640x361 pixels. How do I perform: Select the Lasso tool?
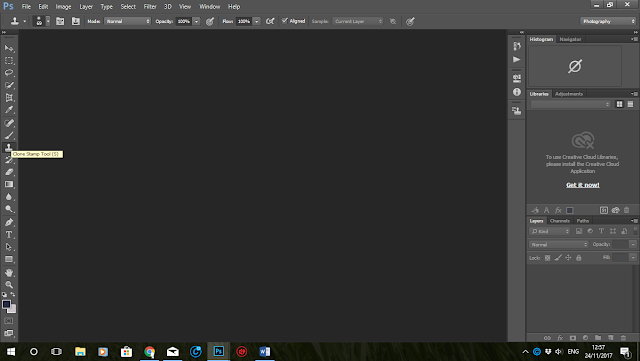[x=9, y=73]
